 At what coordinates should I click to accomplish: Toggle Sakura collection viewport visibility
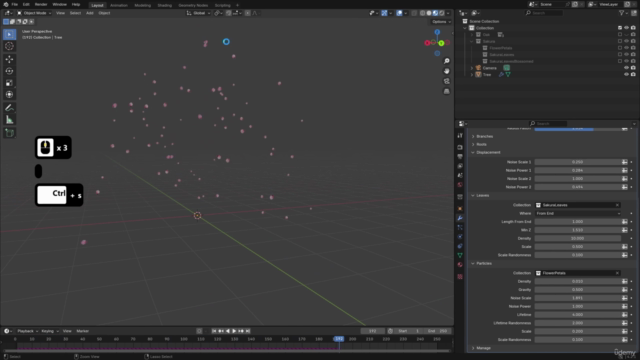[626, 41]
